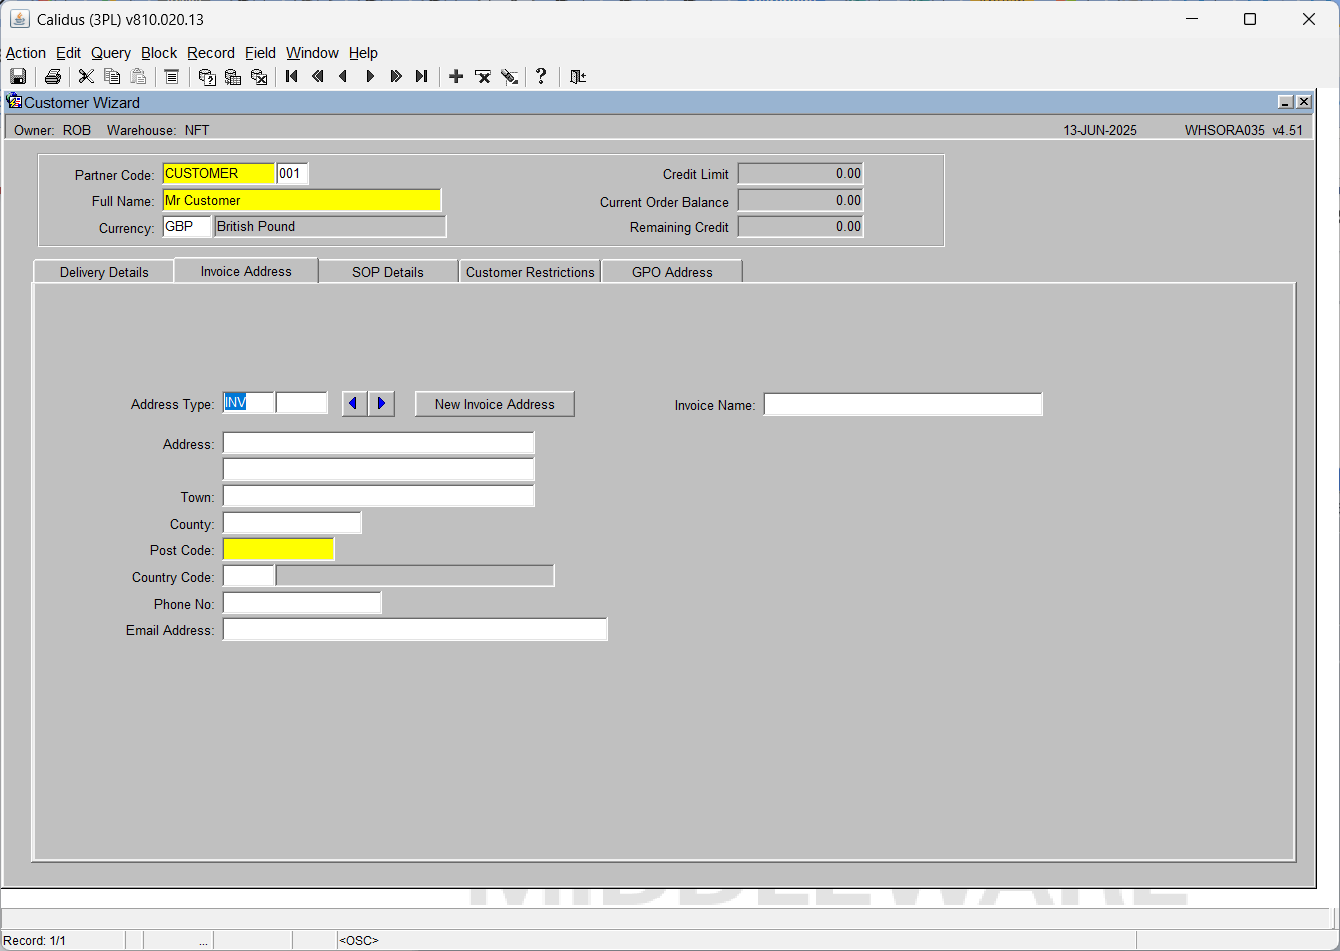1340x951 pixels.
Task: Click the Help question mark icon
Action: click(541, 77)
